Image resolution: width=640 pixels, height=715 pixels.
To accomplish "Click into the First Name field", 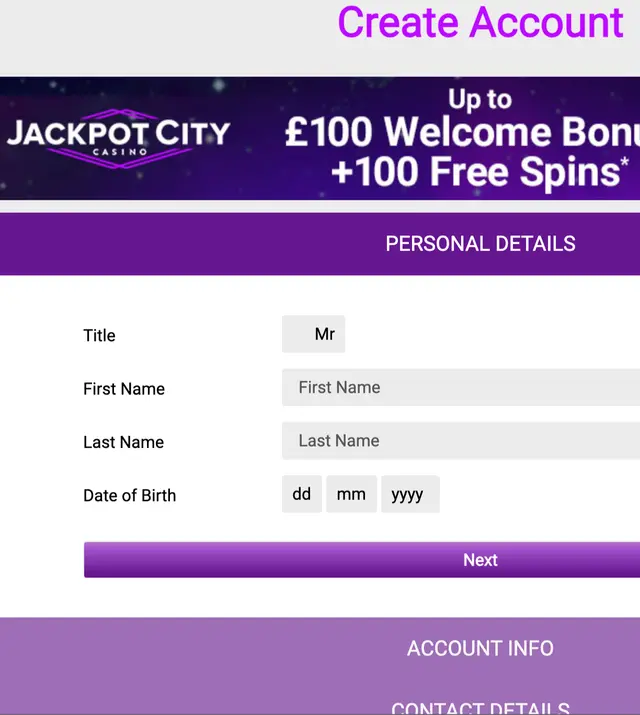I will 460,387.
